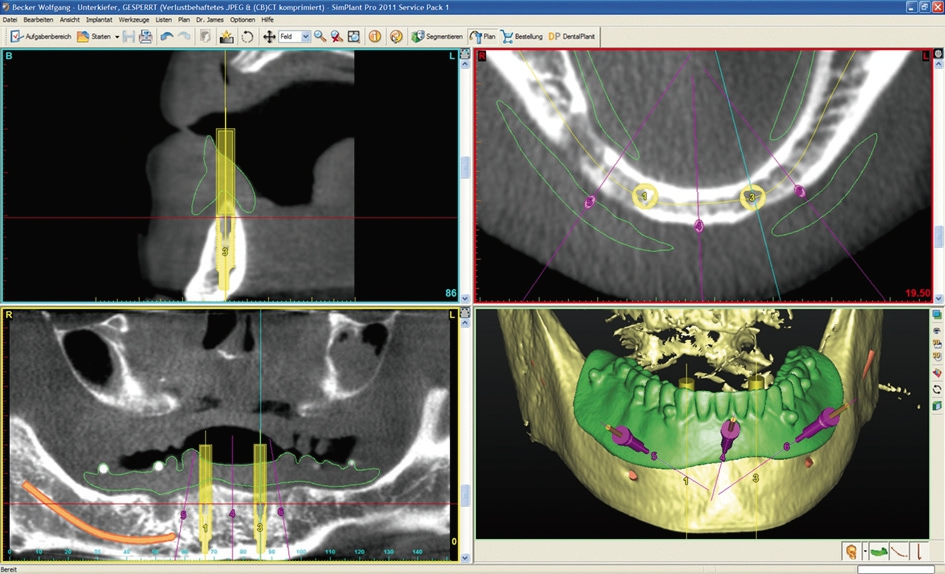Undo the last action with the blue arrow
945x574 pixels.
tap(167, 37)
